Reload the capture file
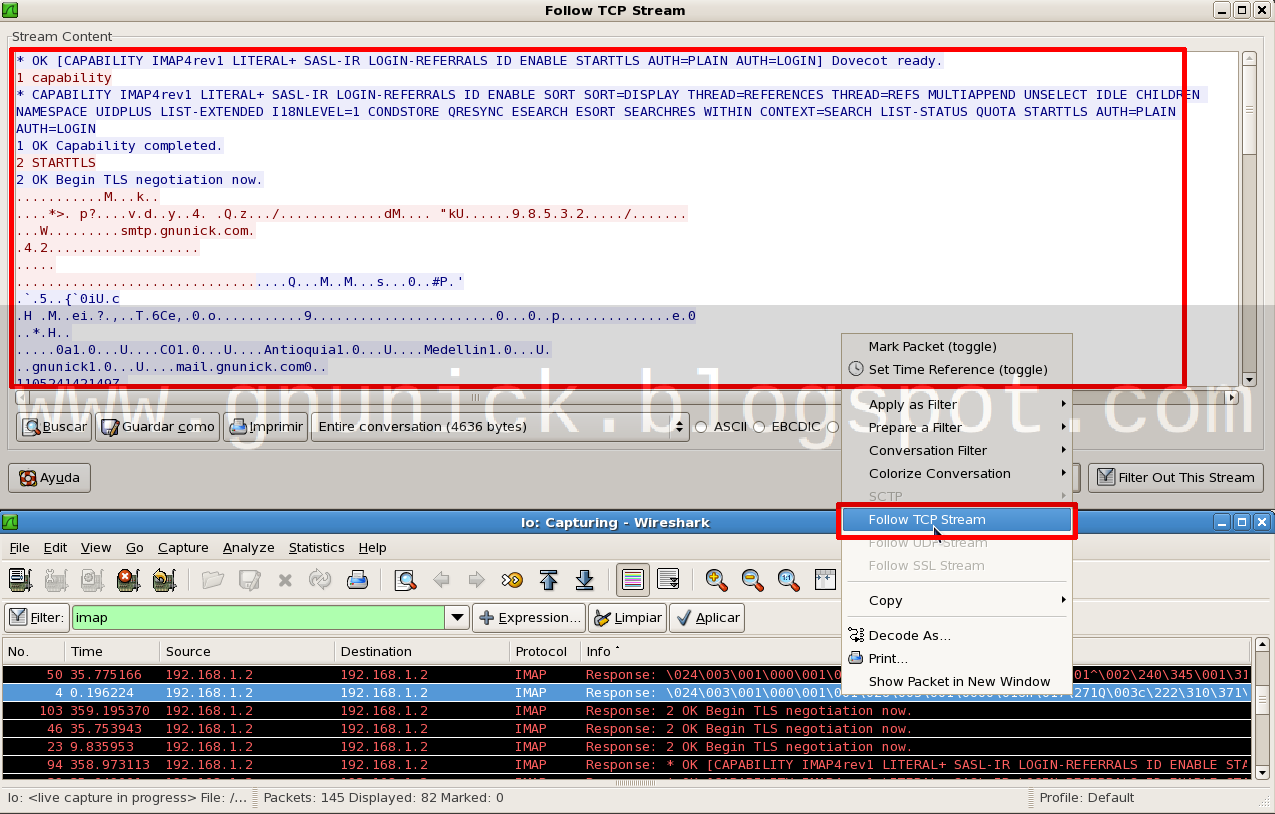This screenshot has width=1275, height=814. click(322, 580)
